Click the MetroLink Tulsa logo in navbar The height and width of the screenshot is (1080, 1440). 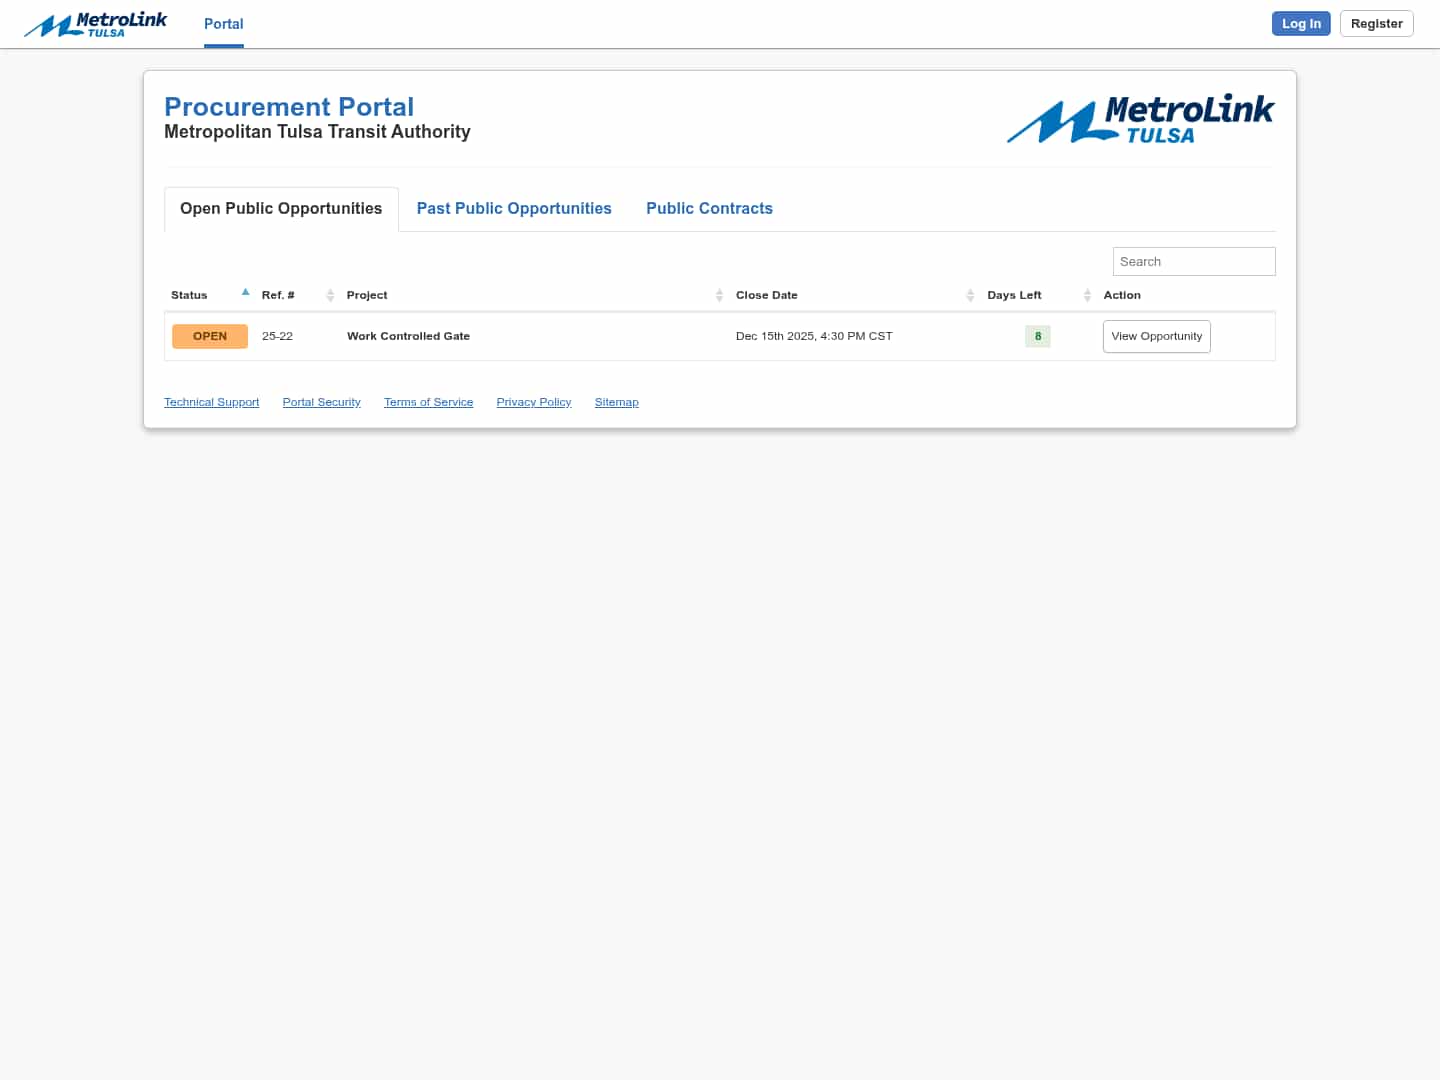(96, 24)
